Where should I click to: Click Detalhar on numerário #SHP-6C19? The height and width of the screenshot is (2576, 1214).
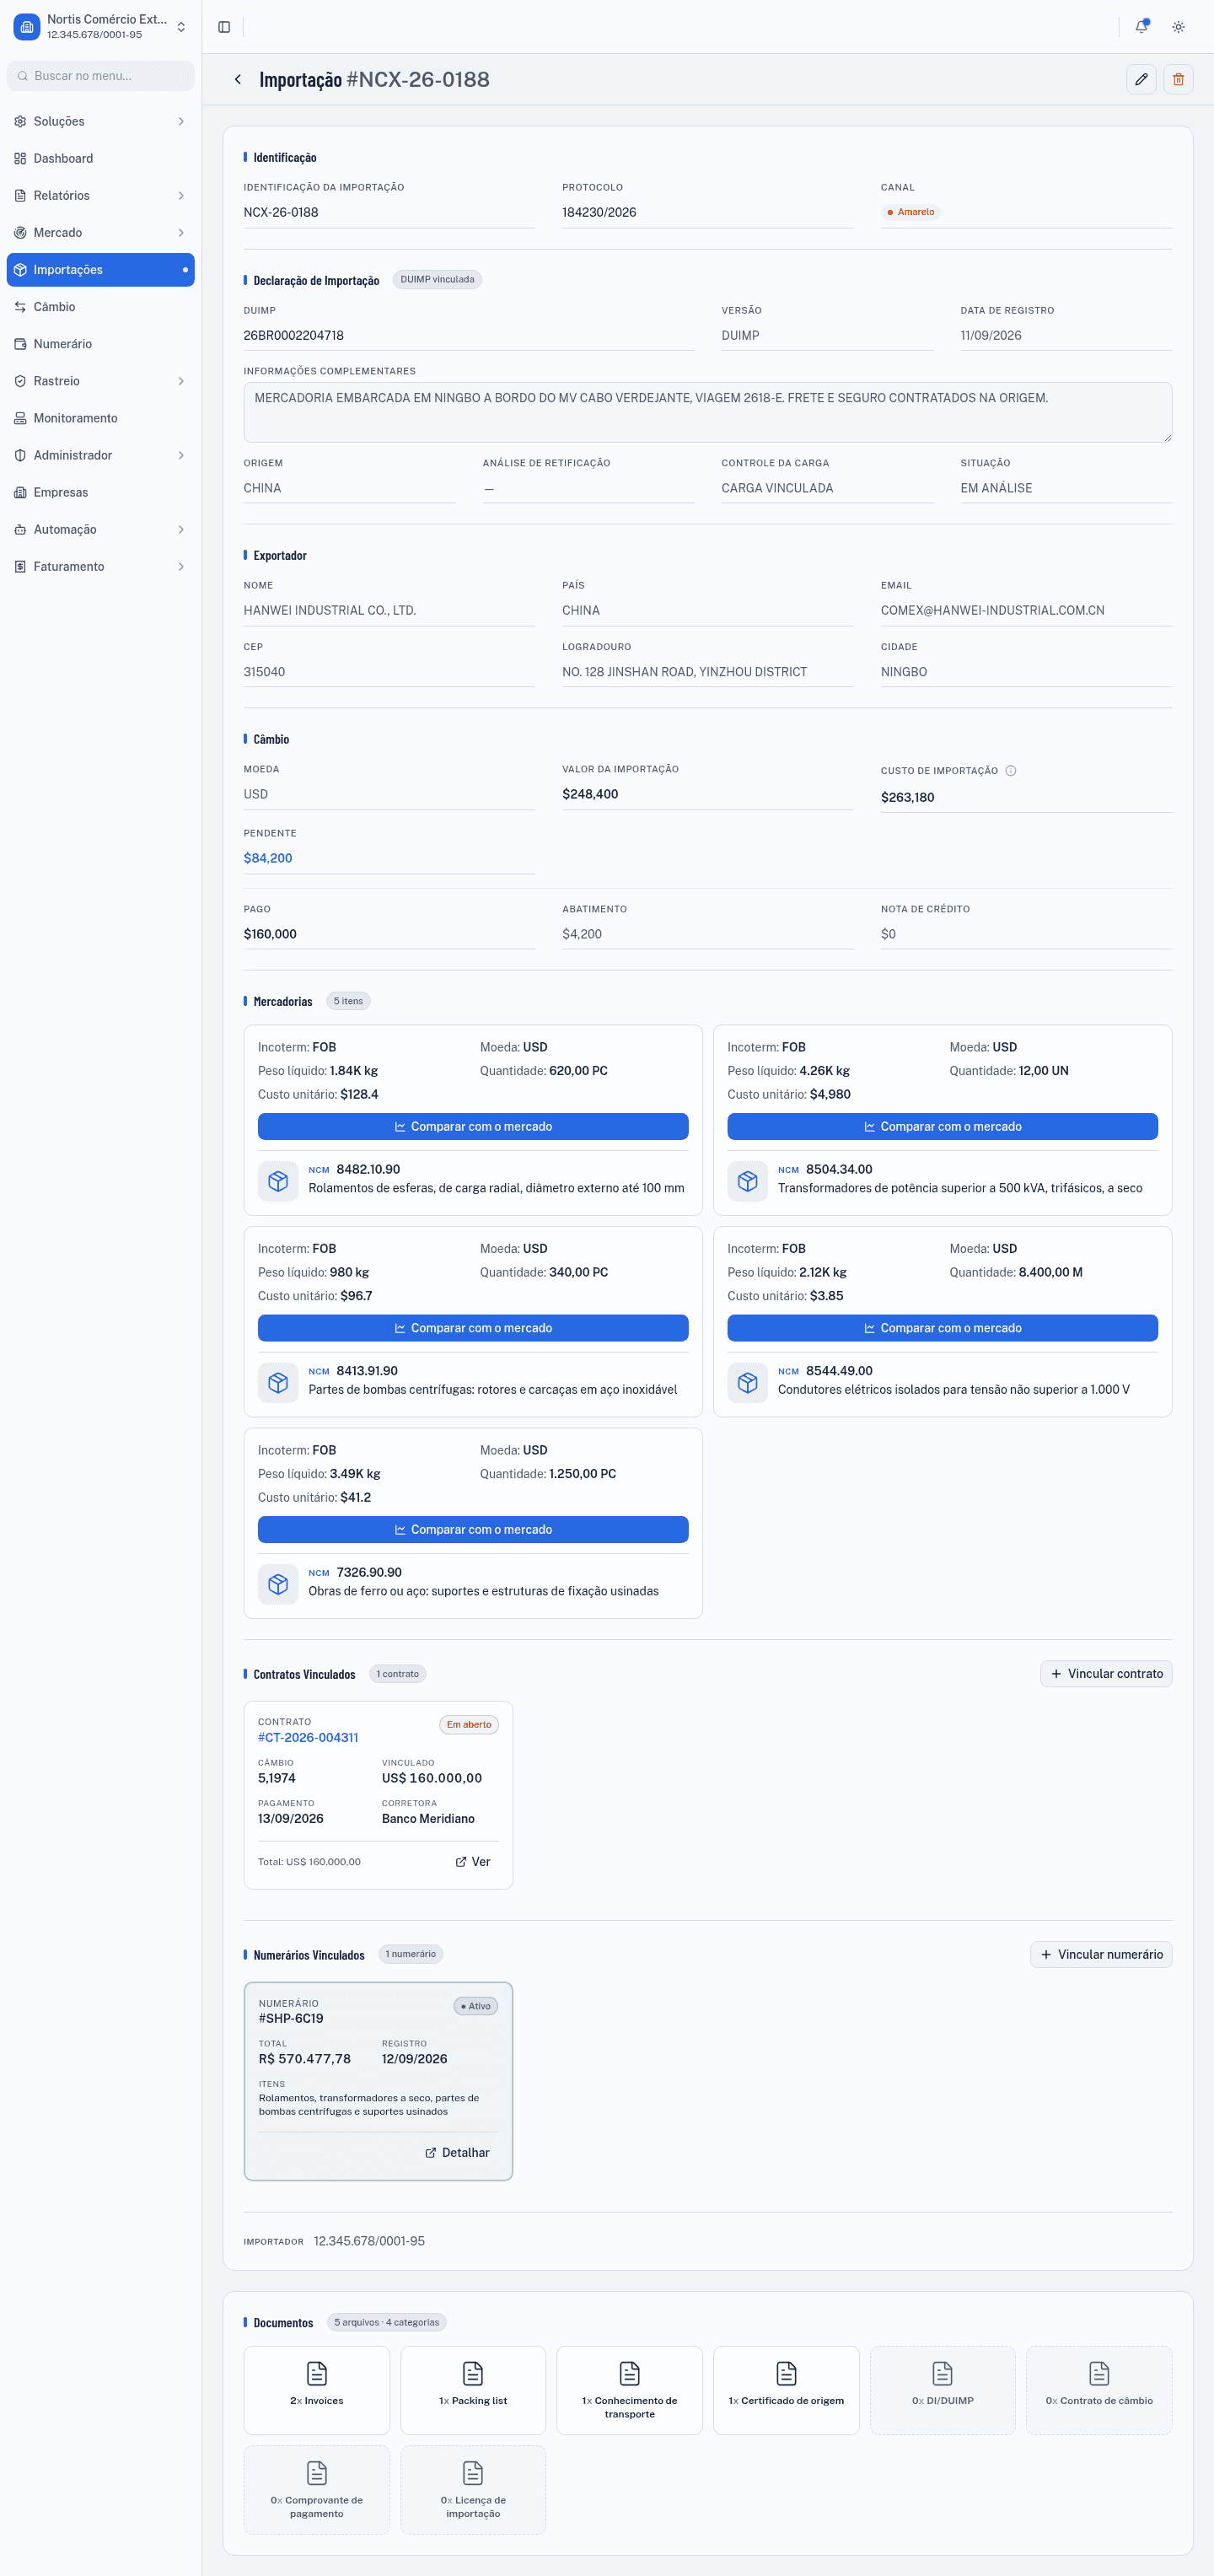[x=457, y=2153]
